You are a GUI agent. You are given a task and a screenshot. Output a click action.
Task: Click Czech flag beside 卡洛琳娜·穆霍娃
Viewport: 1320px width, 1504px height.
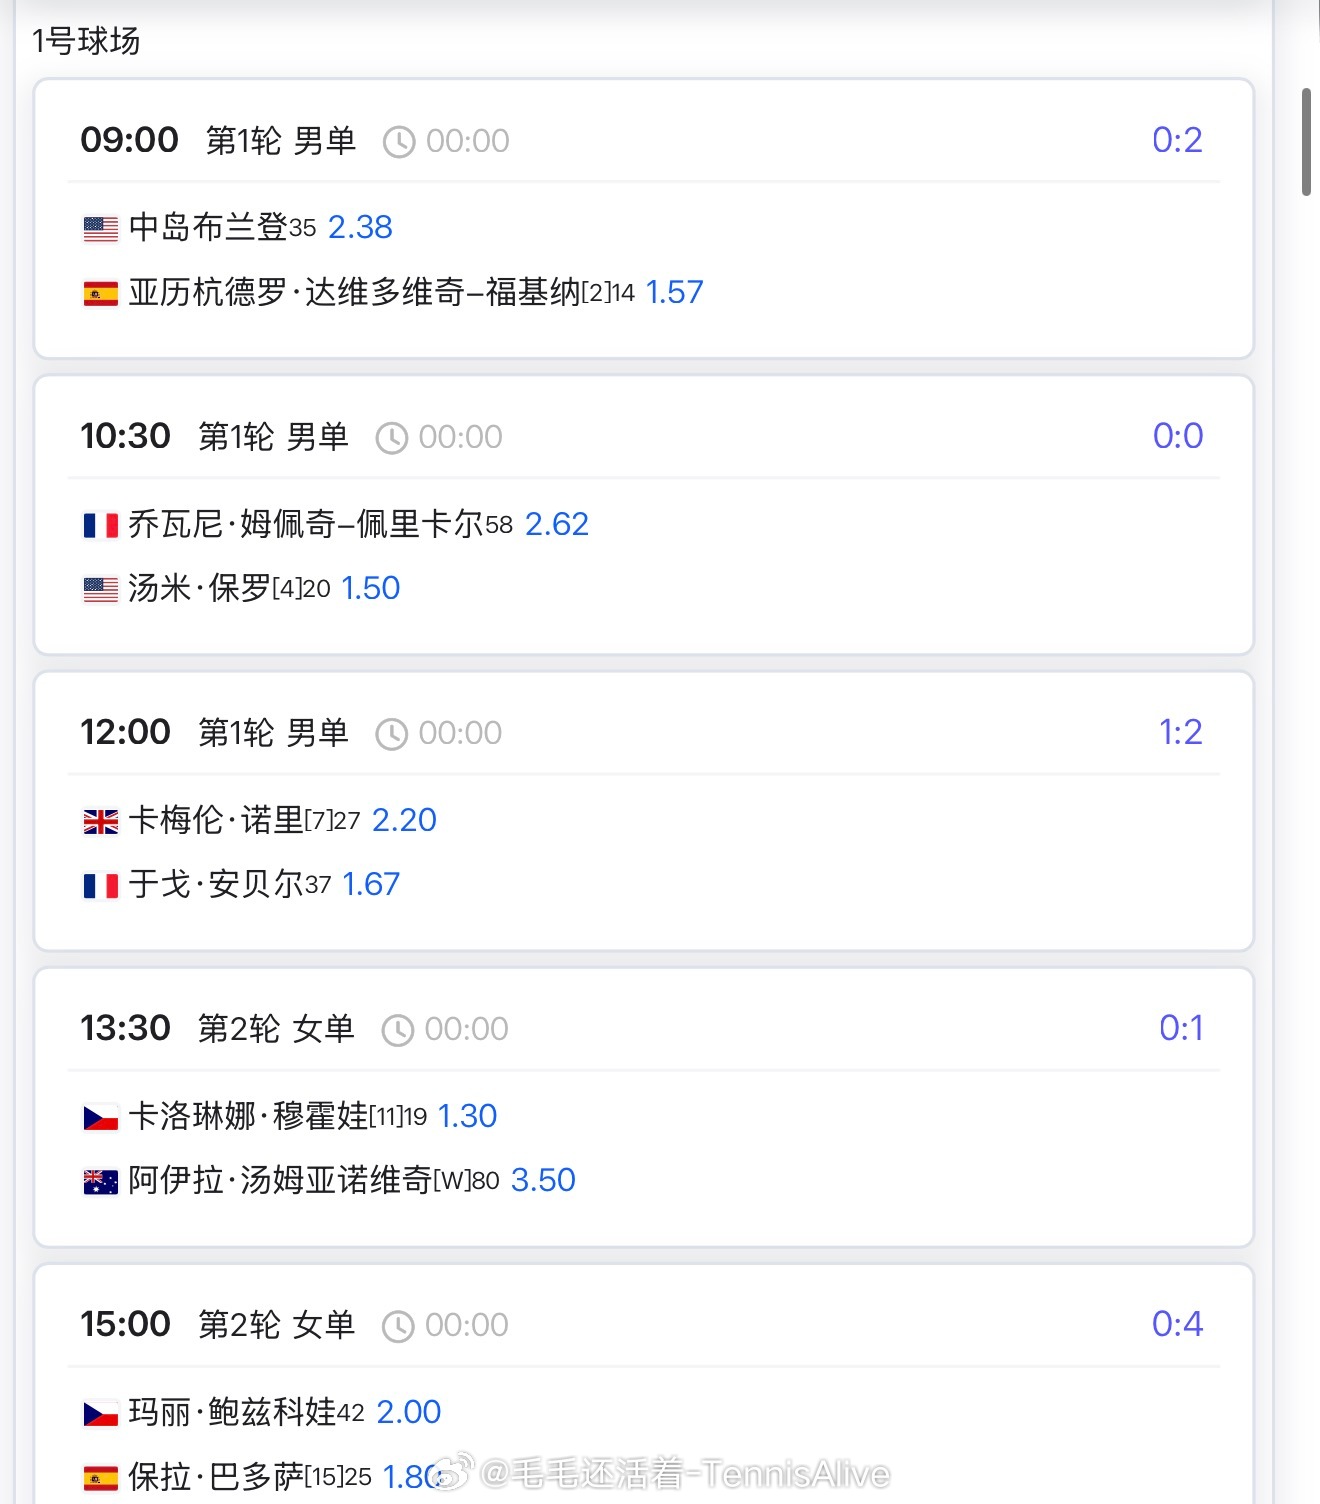click(x=100, y=1117)
